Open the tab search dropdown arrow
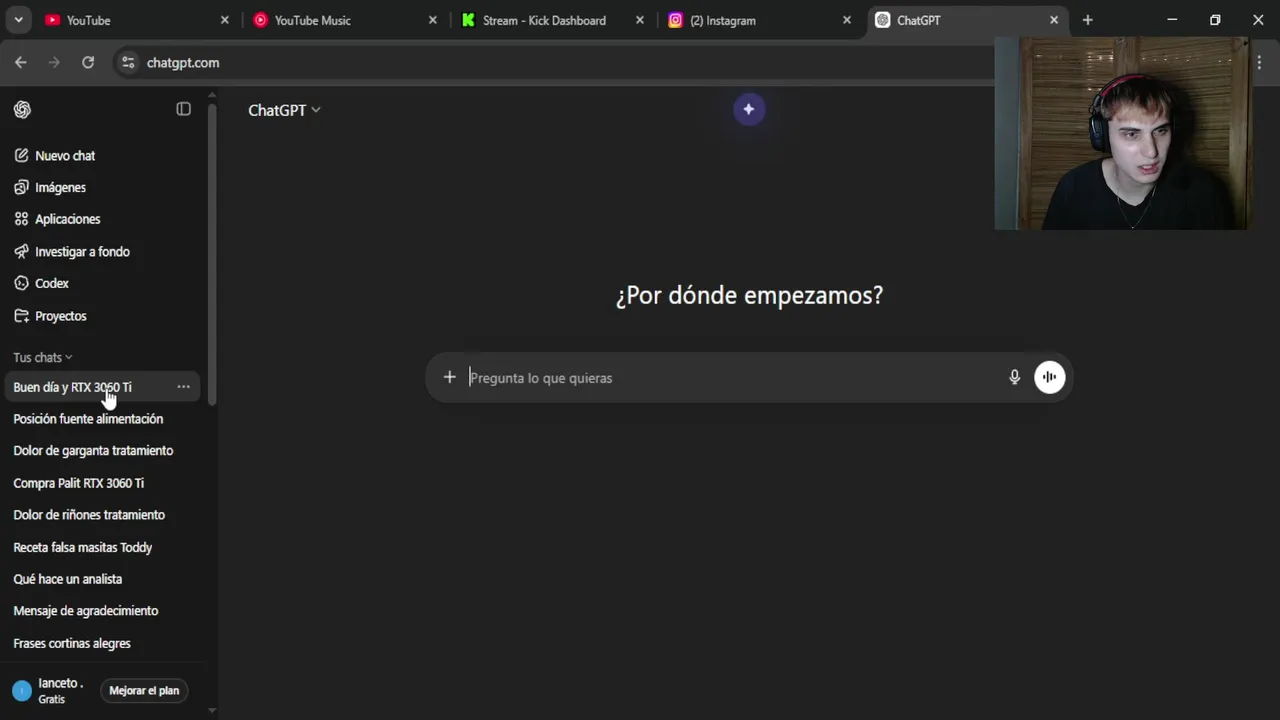Viewport: 1280px width, 720px height. [x=18, y=20]
